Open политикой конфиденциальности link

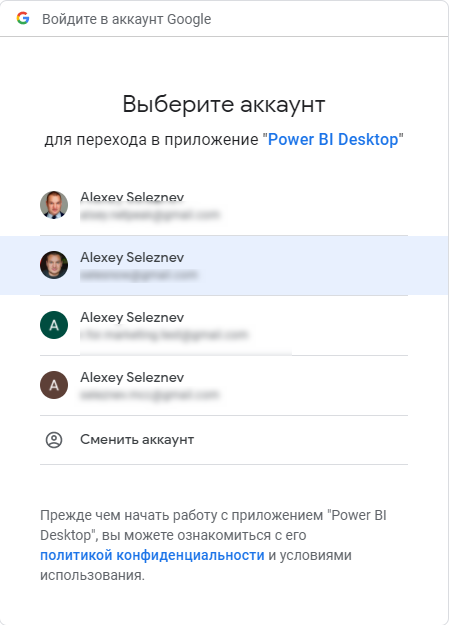(x=152, y=555)
